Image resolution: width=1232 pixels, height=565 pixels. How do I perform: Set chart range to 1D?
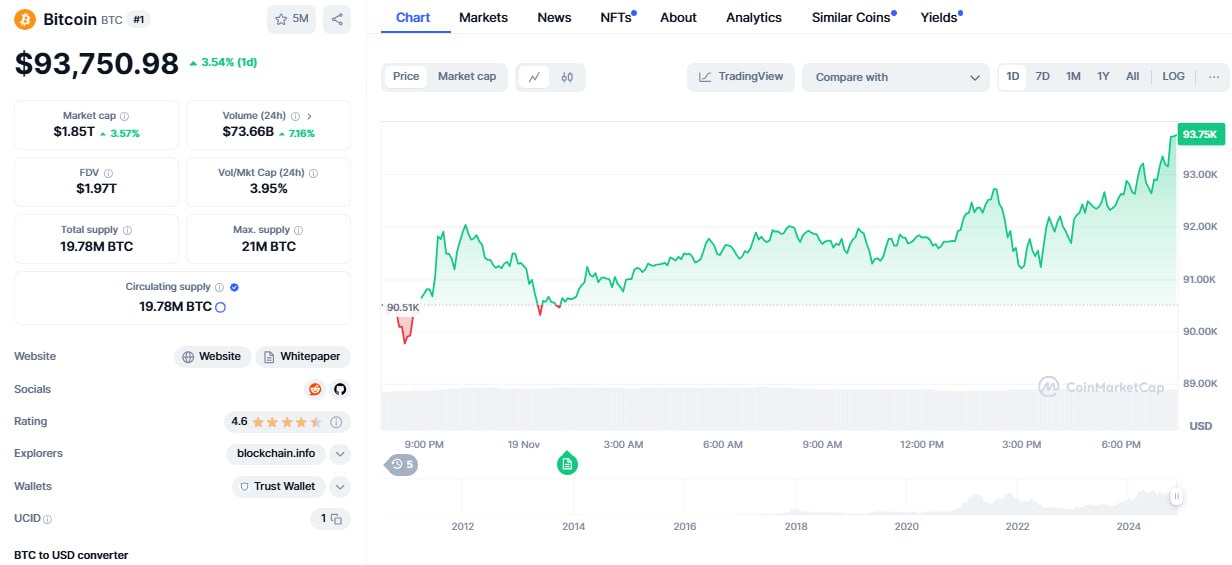pos(1013,77)
